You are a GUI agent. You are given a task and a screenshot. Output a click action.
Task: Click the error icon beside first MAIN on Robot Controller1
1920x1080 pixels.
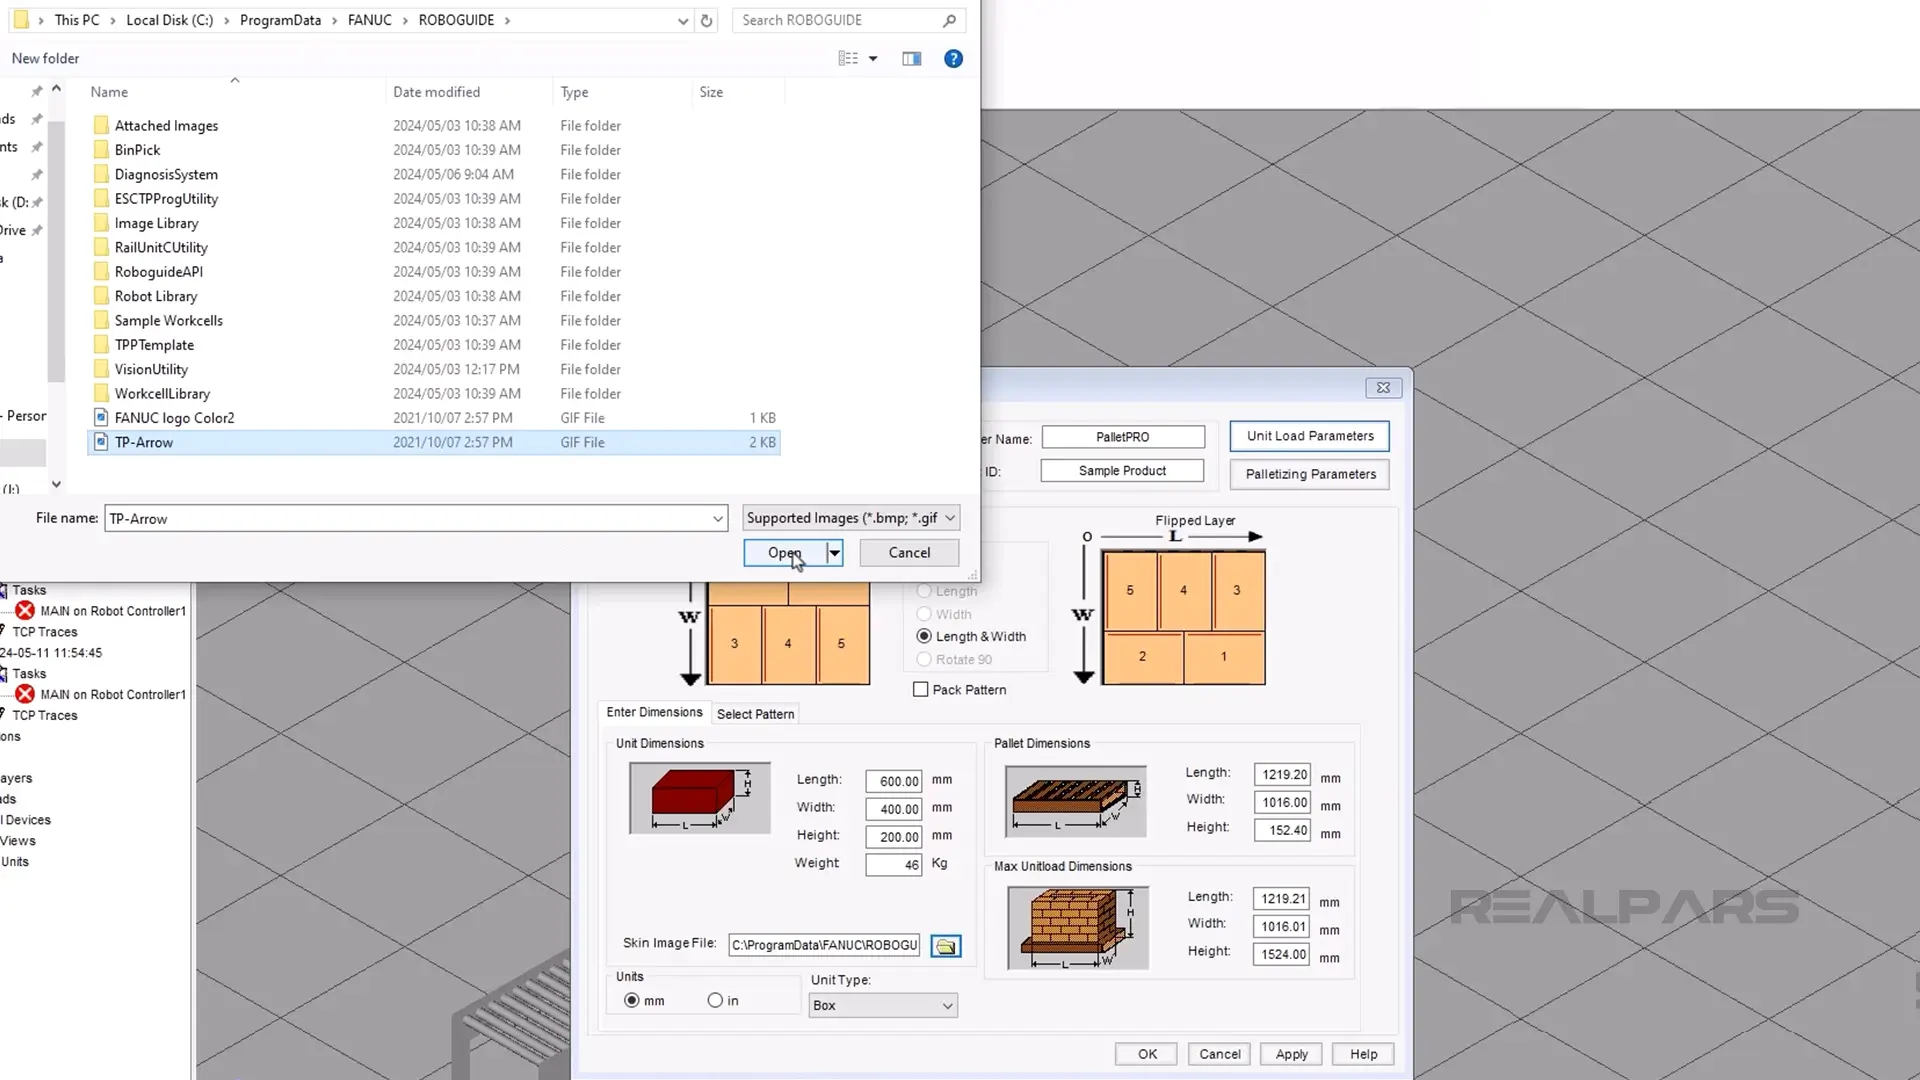25,611
